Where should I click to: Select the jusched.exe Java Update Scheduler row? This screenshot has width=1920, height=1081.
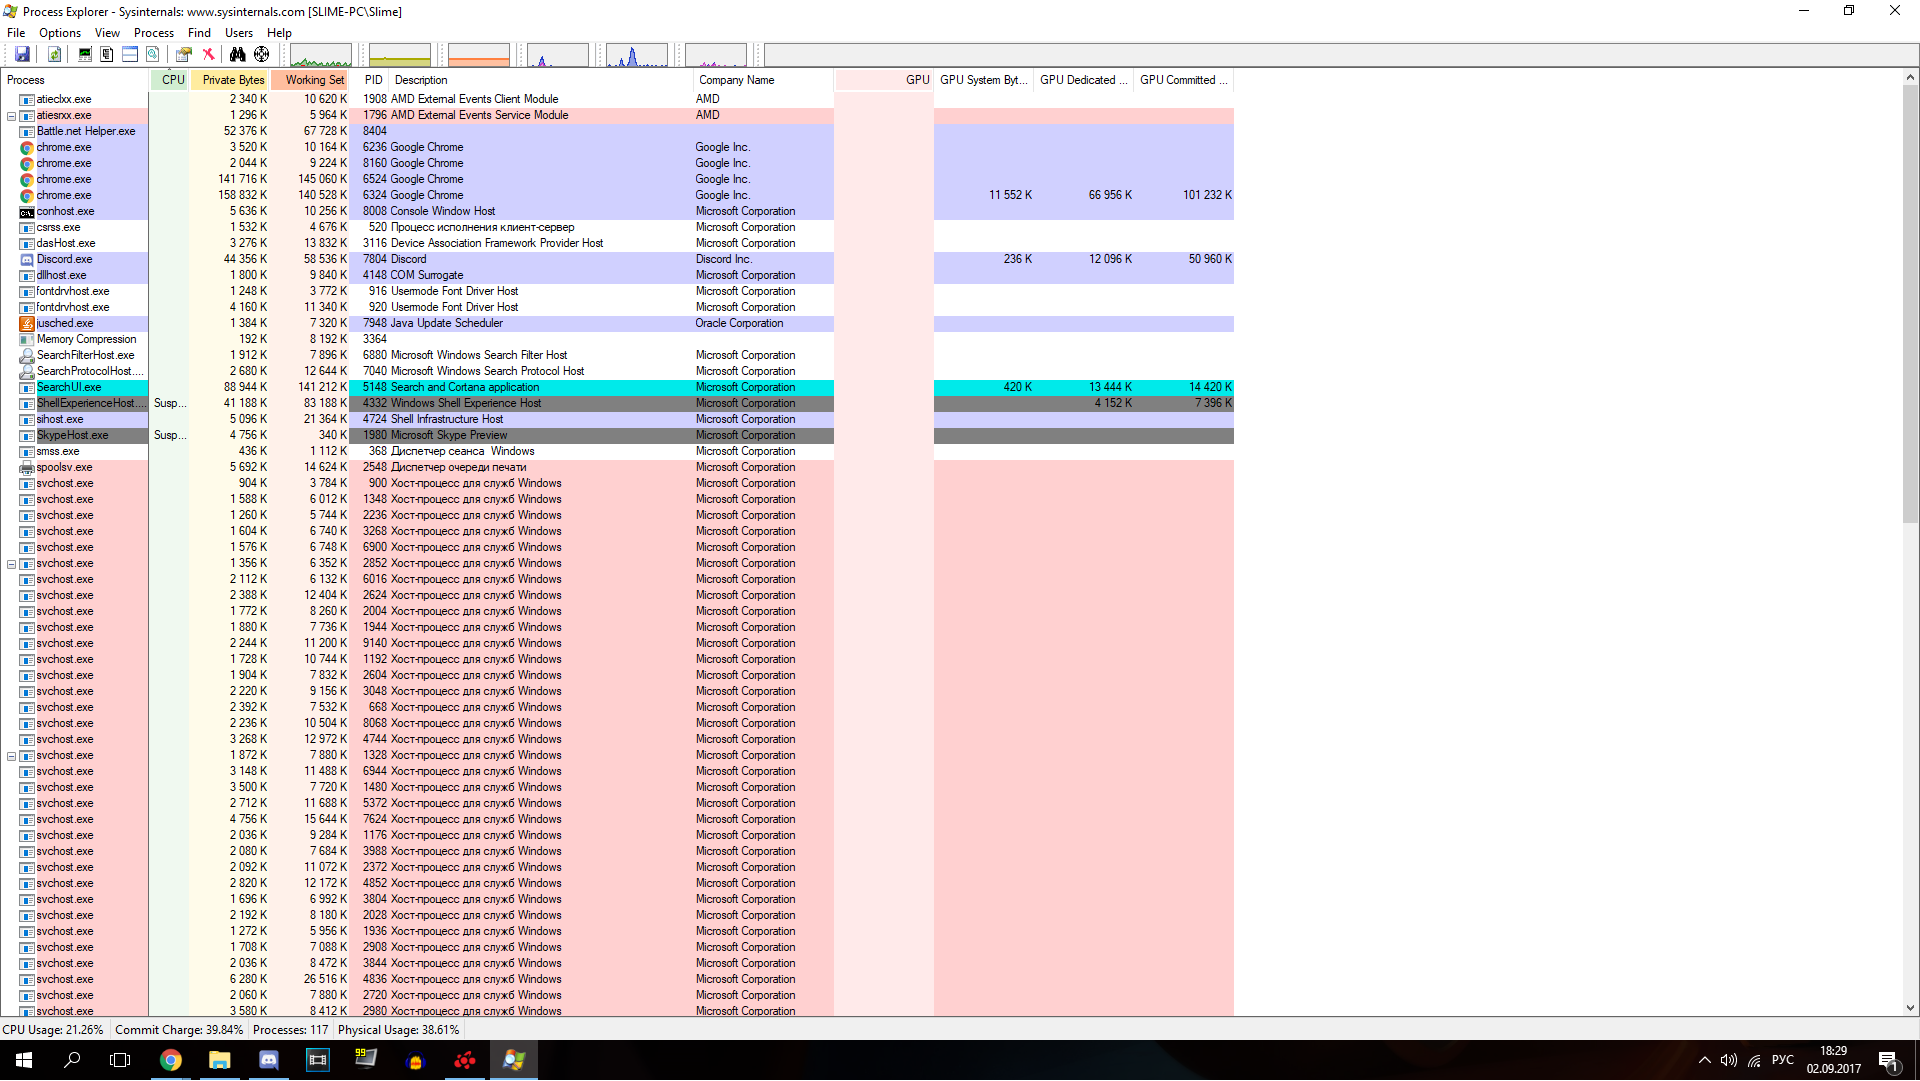[x=617, y=323]
